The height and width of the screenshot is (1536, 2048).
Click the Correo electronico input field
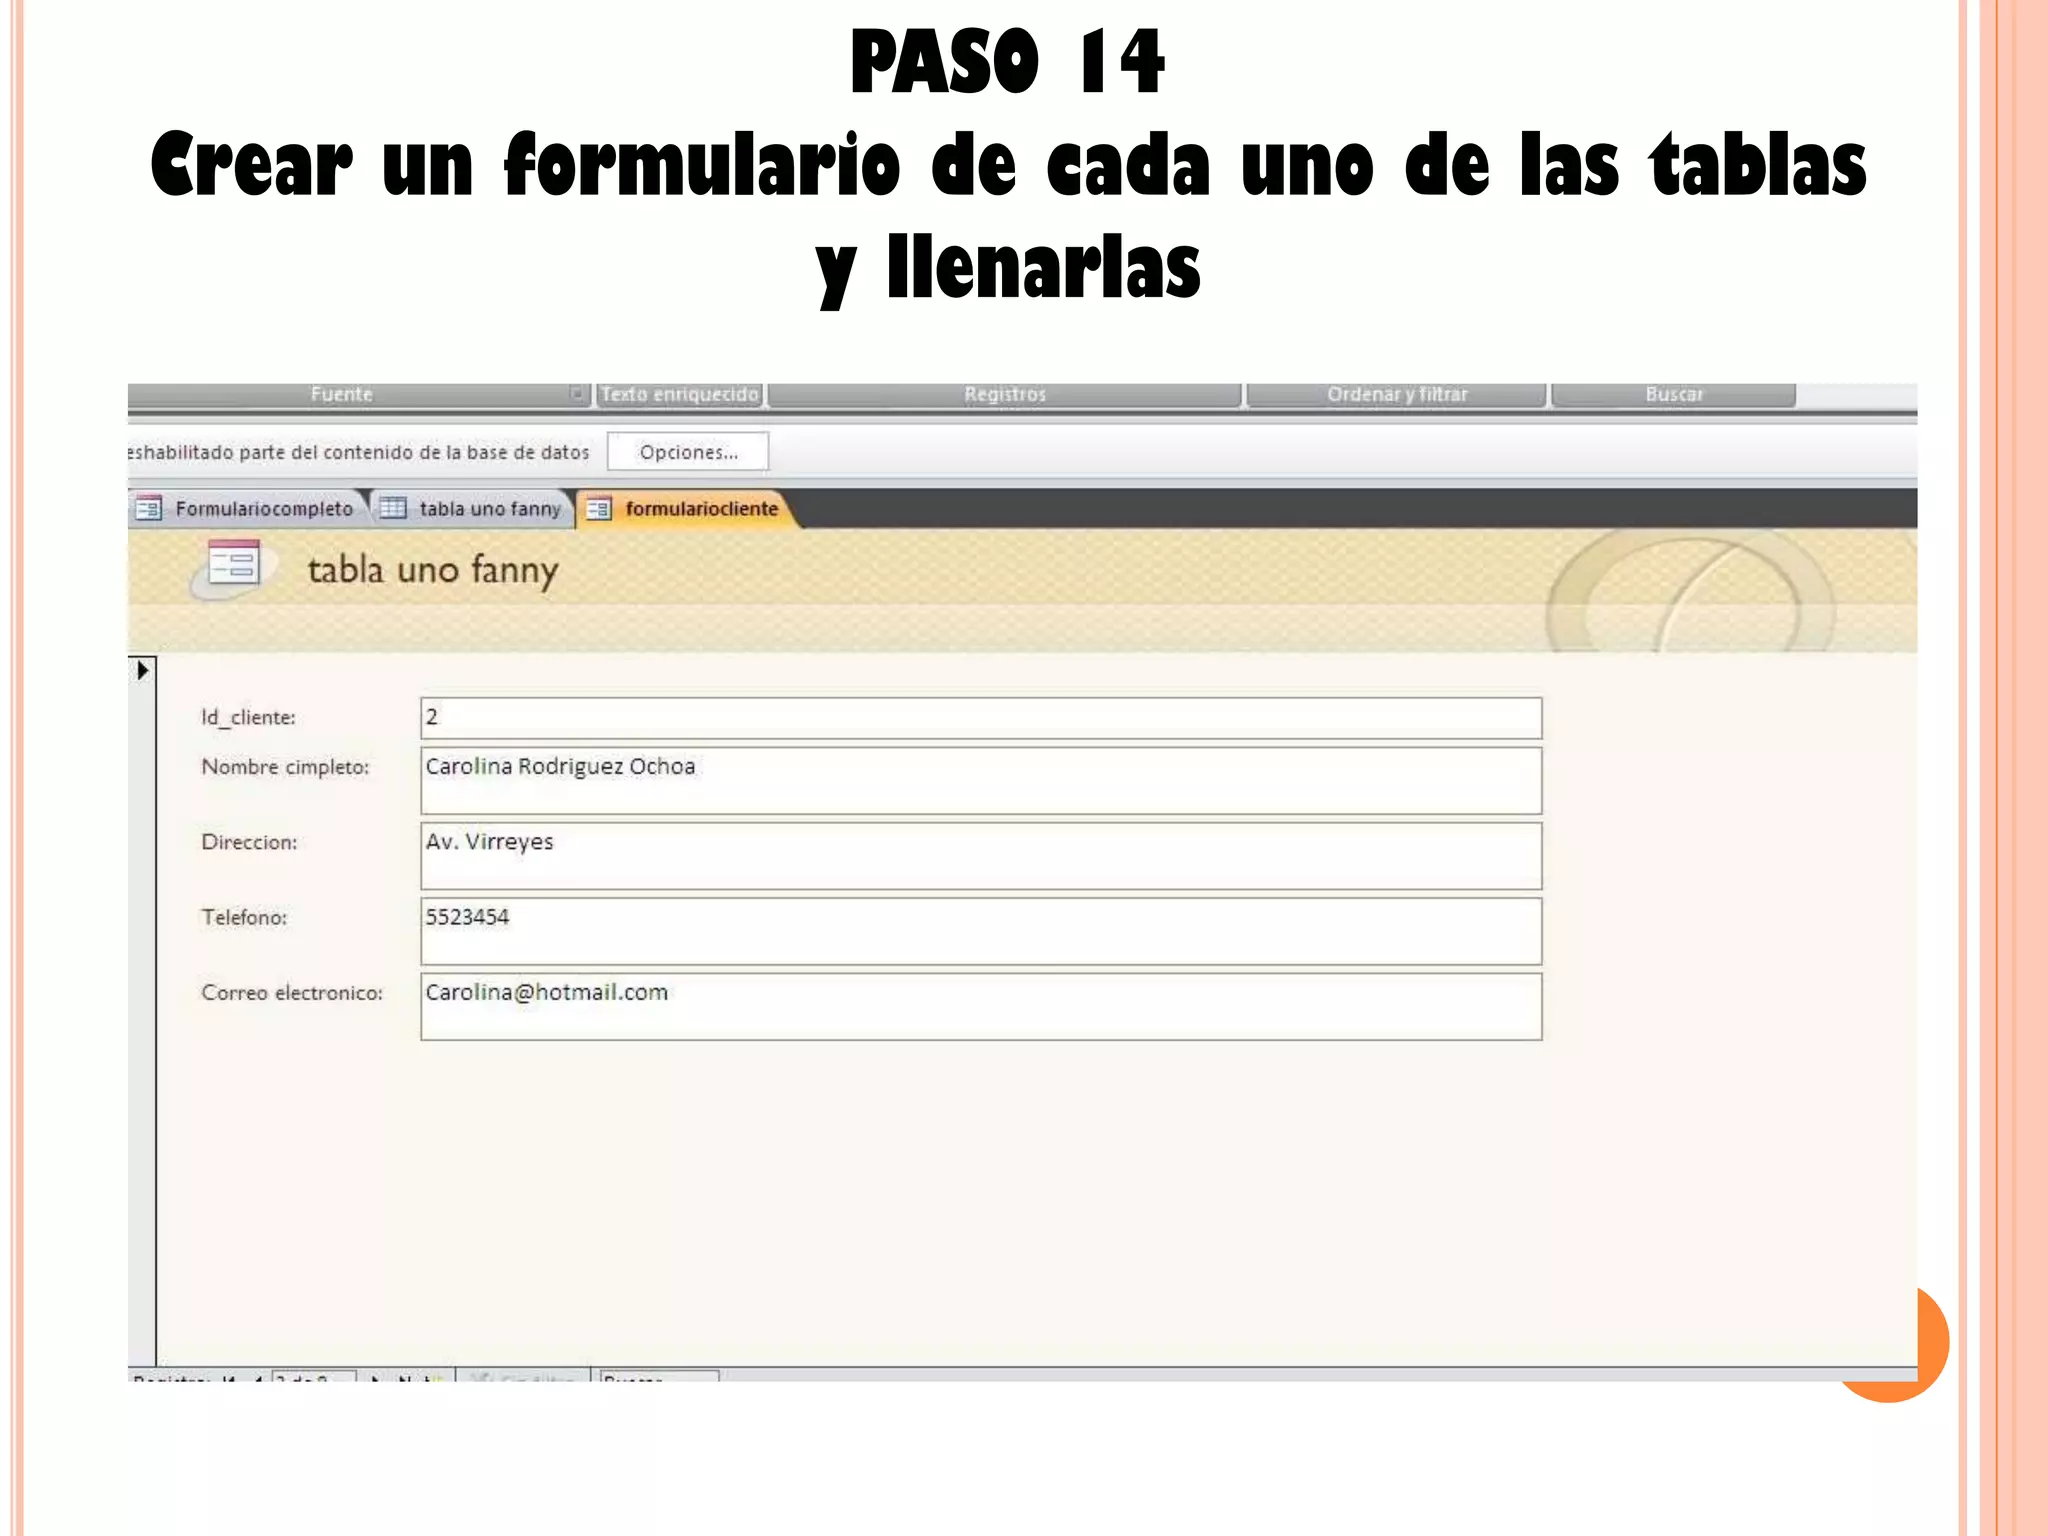981,1007
